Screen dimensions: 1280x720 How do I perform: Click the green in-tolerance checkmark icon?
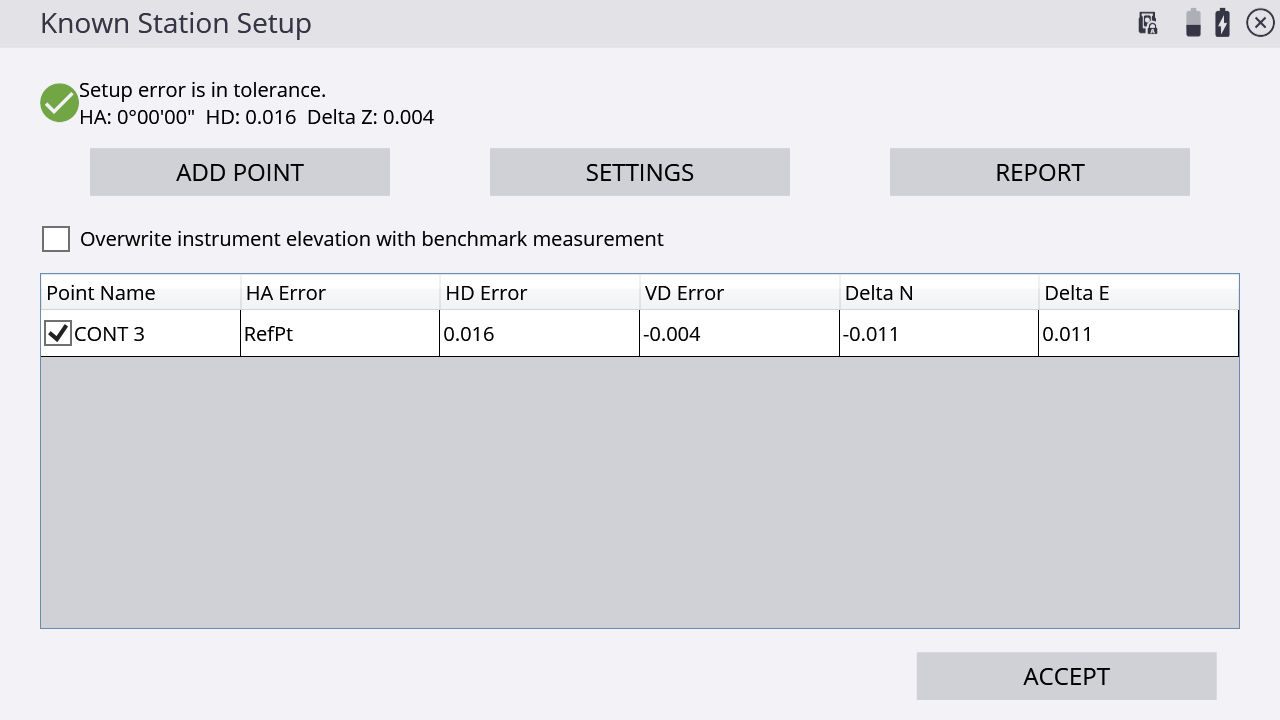click(x=60, y=103)
